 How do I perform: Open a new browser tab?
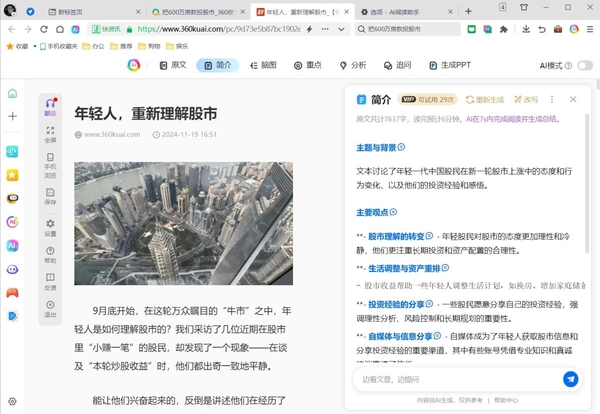[x=468, y=11]
